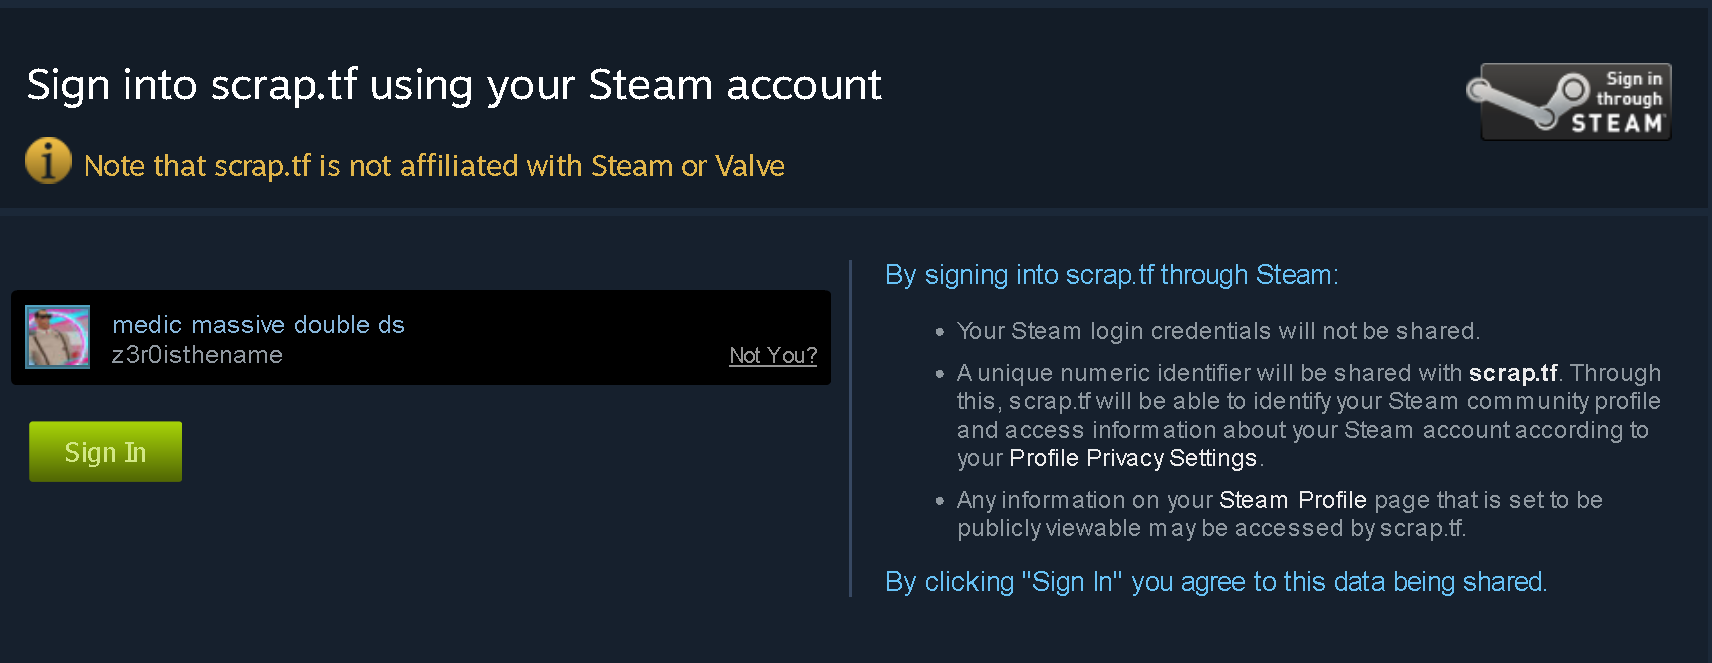Click the login credentials not shared bullet
The height and width of the screenshot is (663, 1712).
[x=1217, y=331]
